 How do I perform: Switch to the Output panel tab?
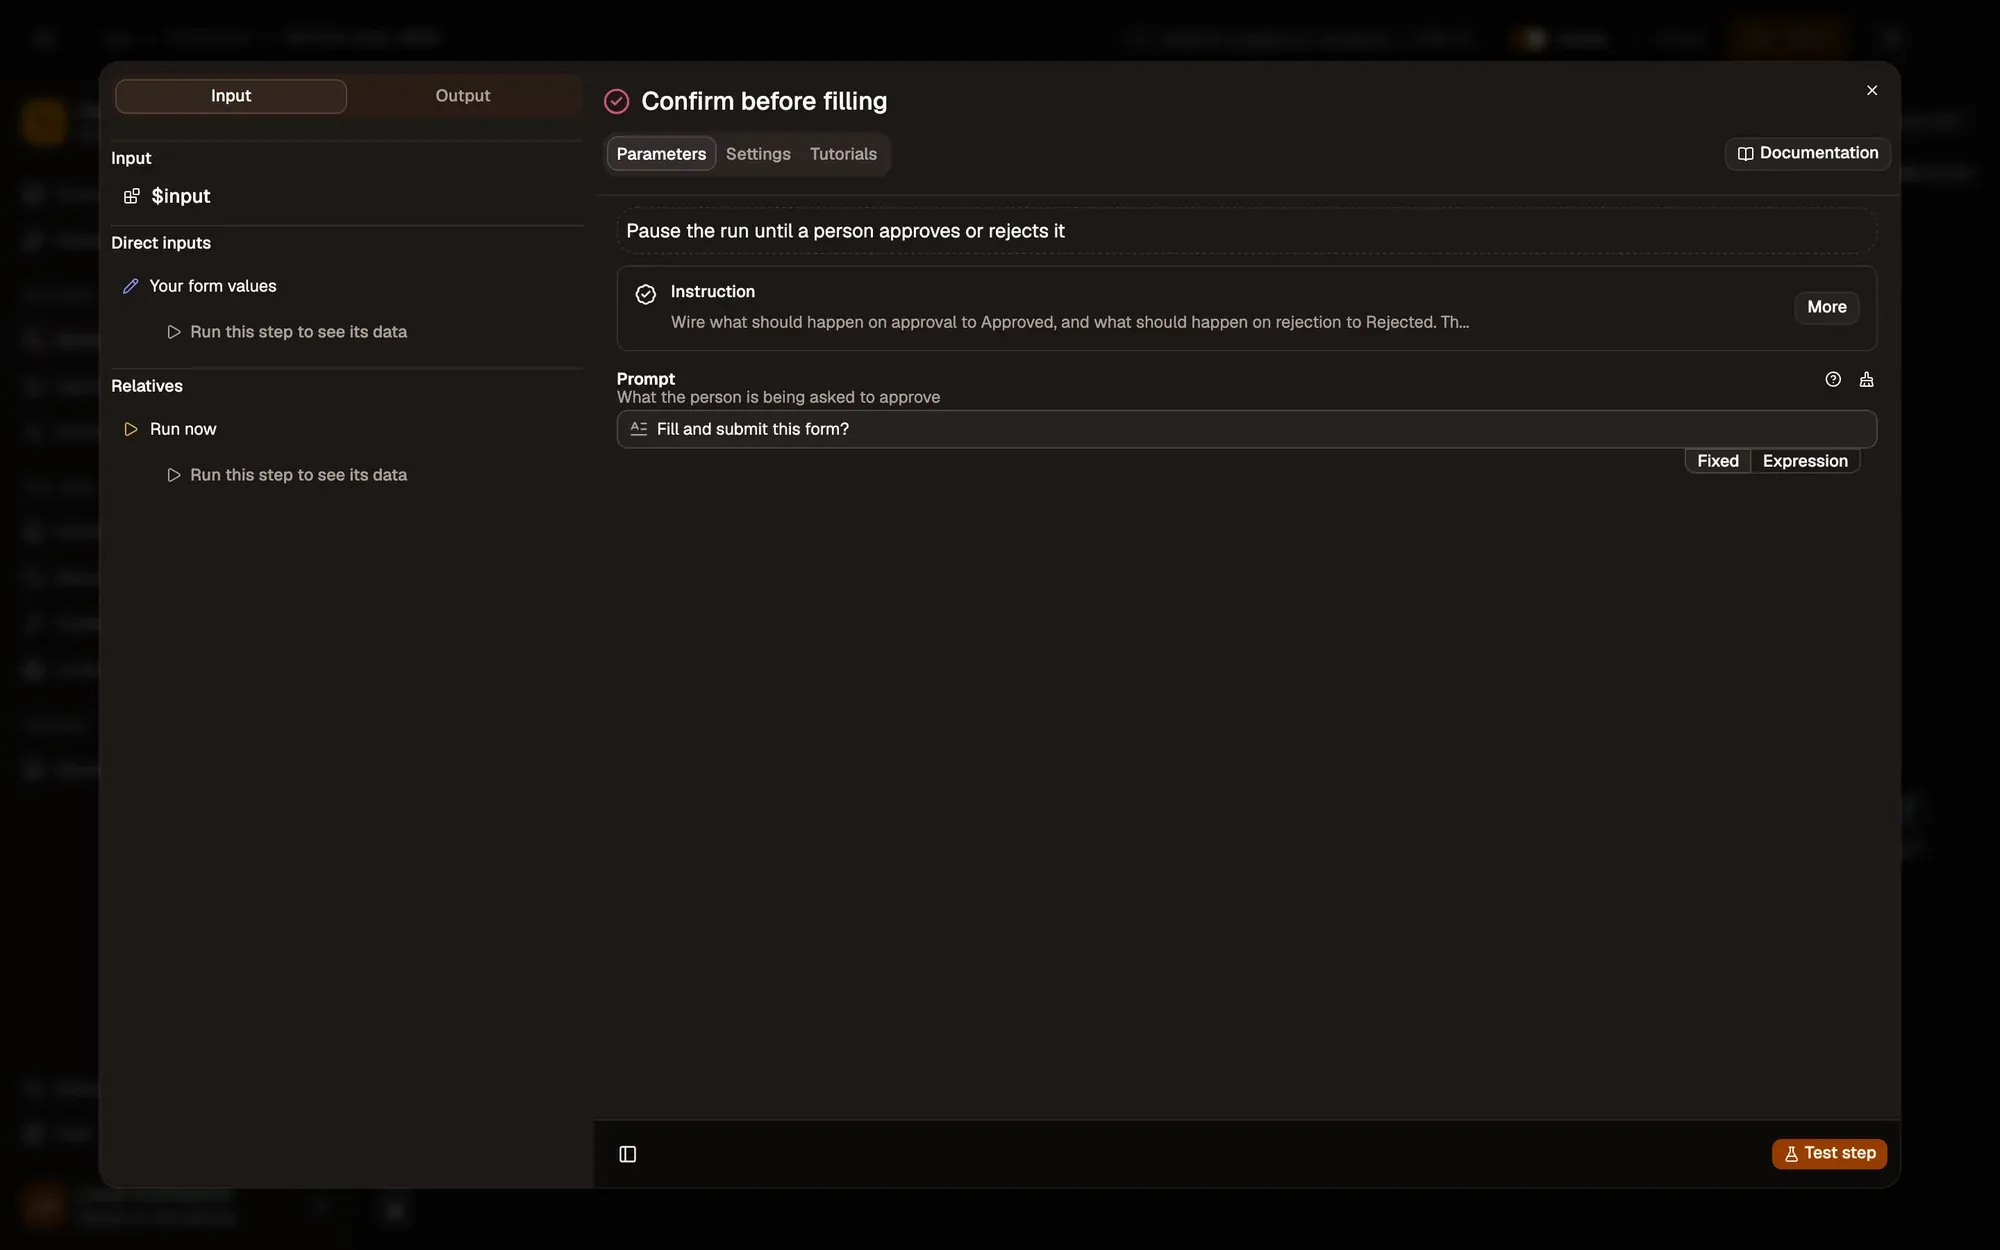pyautogui.click(x=463, y=96)
